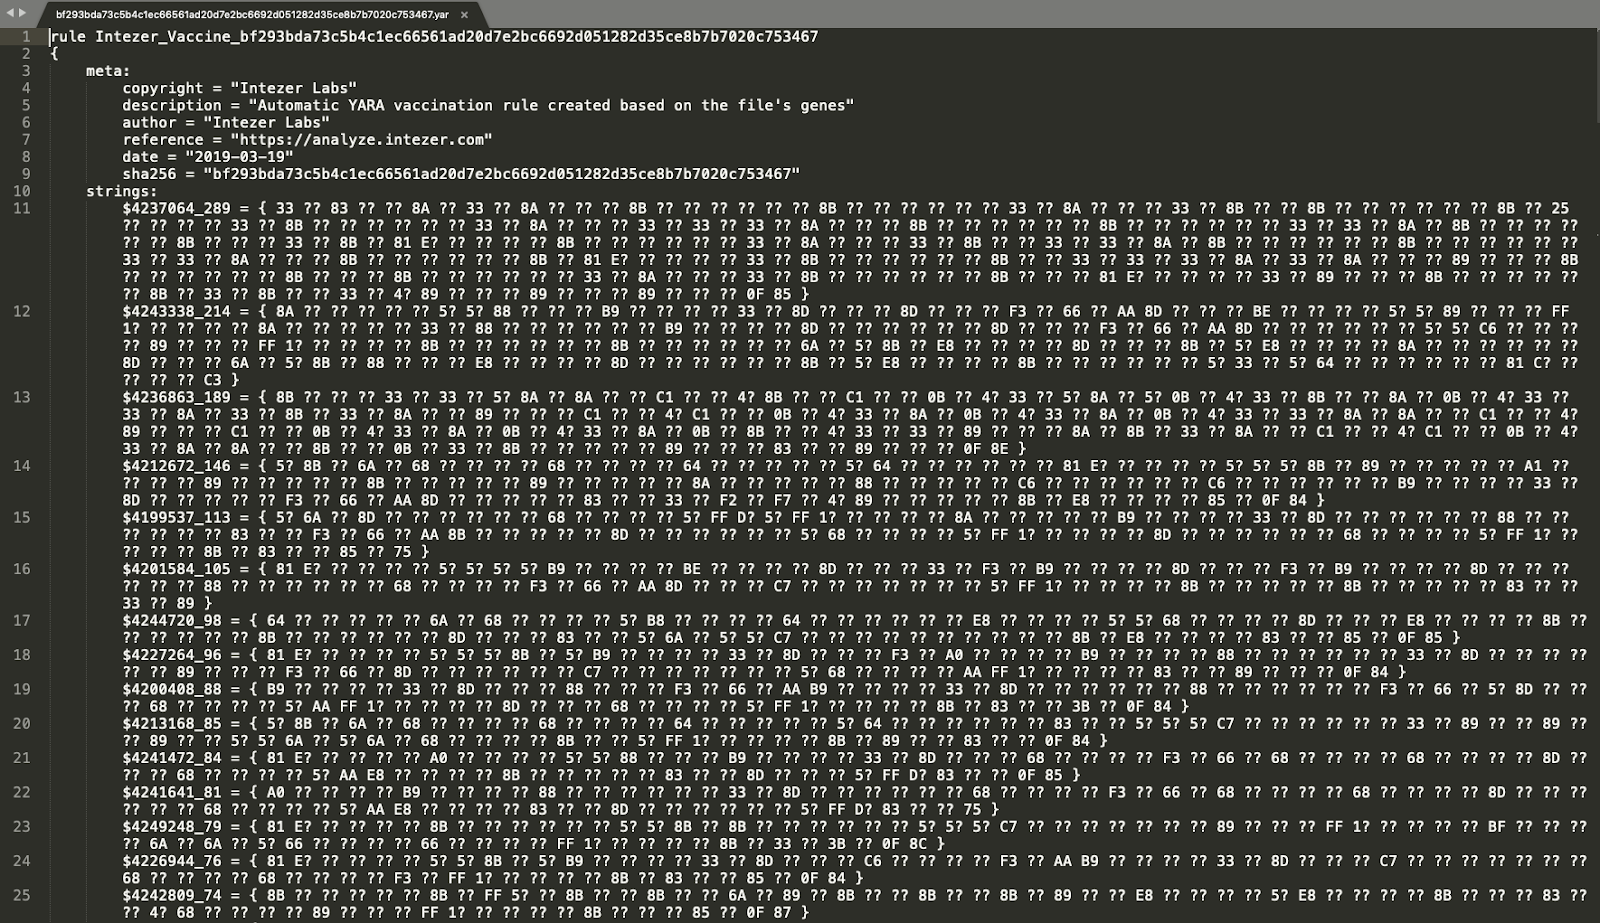
Task: Select the bf293bda...753467.yar tab
Action: (x=252, y=15)
